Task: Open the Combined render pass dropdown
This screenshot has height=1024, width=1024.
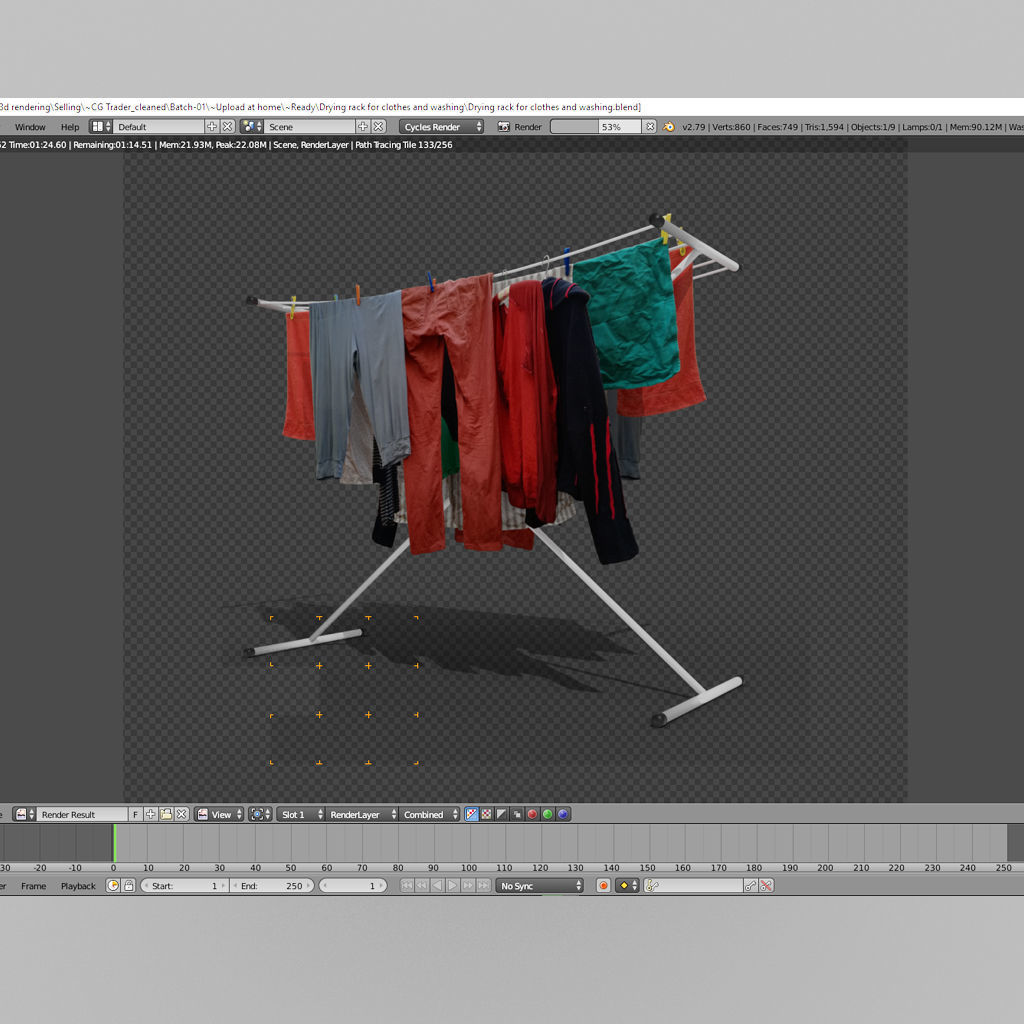Action: pyautogui.click(x=428, y=814)
